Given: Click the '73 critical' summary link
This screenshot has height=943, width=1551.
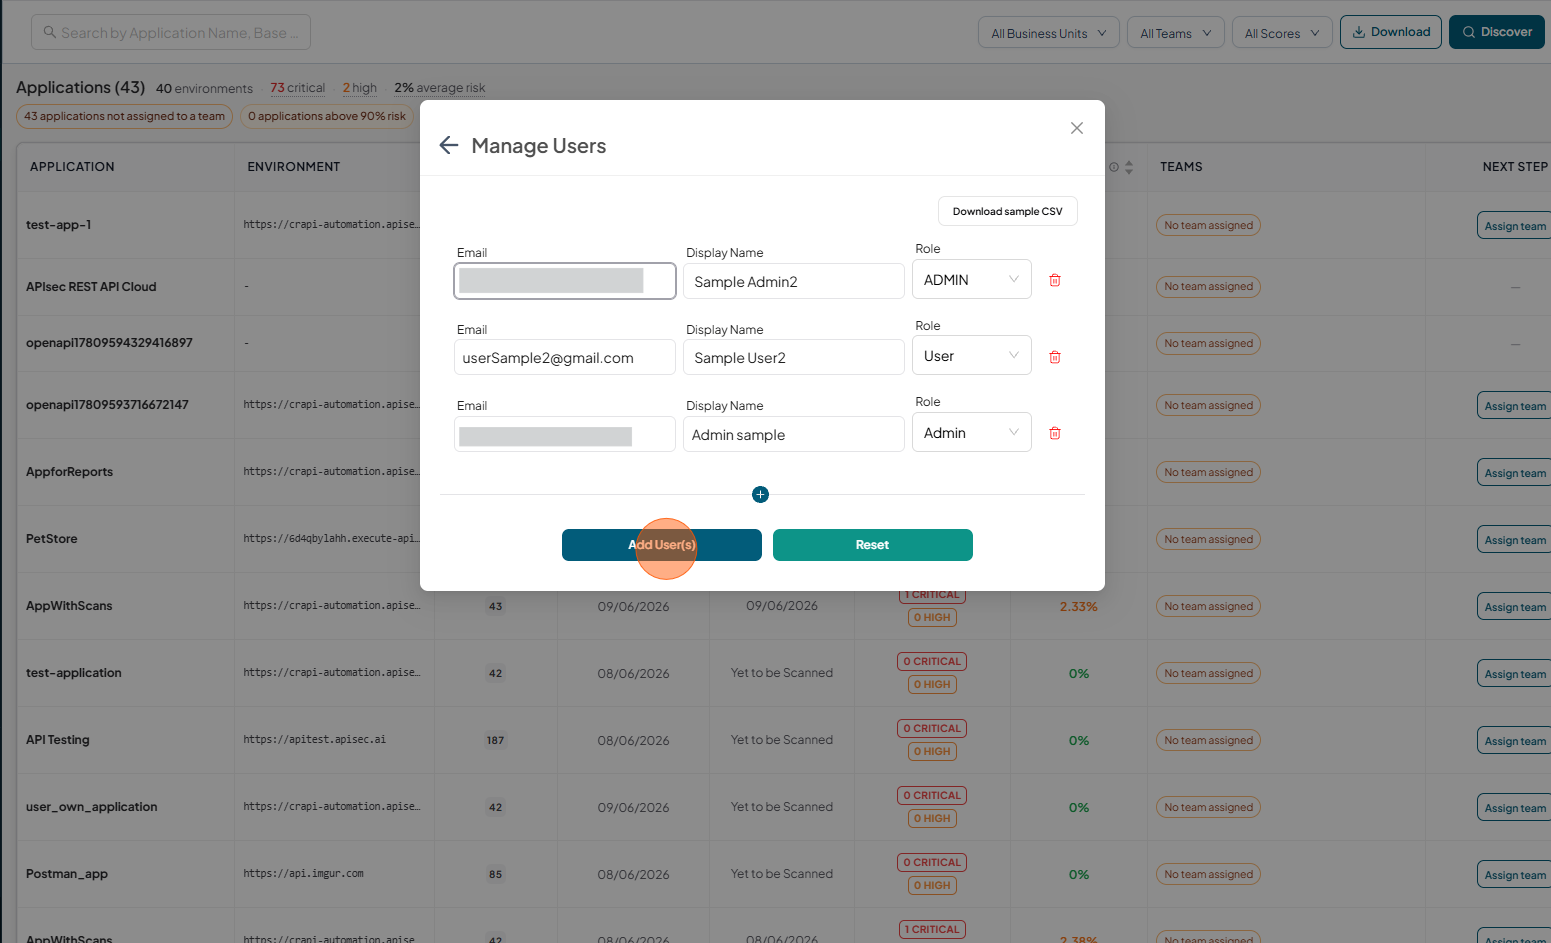Looking at the screenshot, I should click(x=298, y=88).
